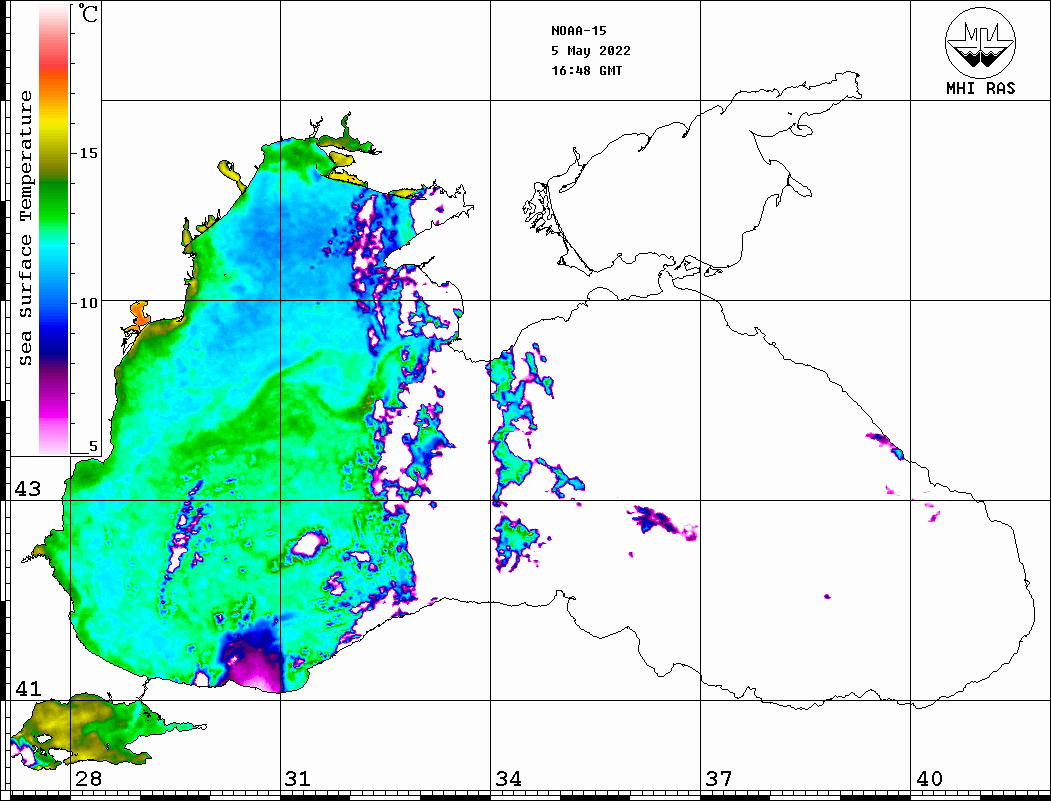Click longitude label 31
Image resolution: width=1051 pixels, height=801 pixels.
tap(298, 778)
